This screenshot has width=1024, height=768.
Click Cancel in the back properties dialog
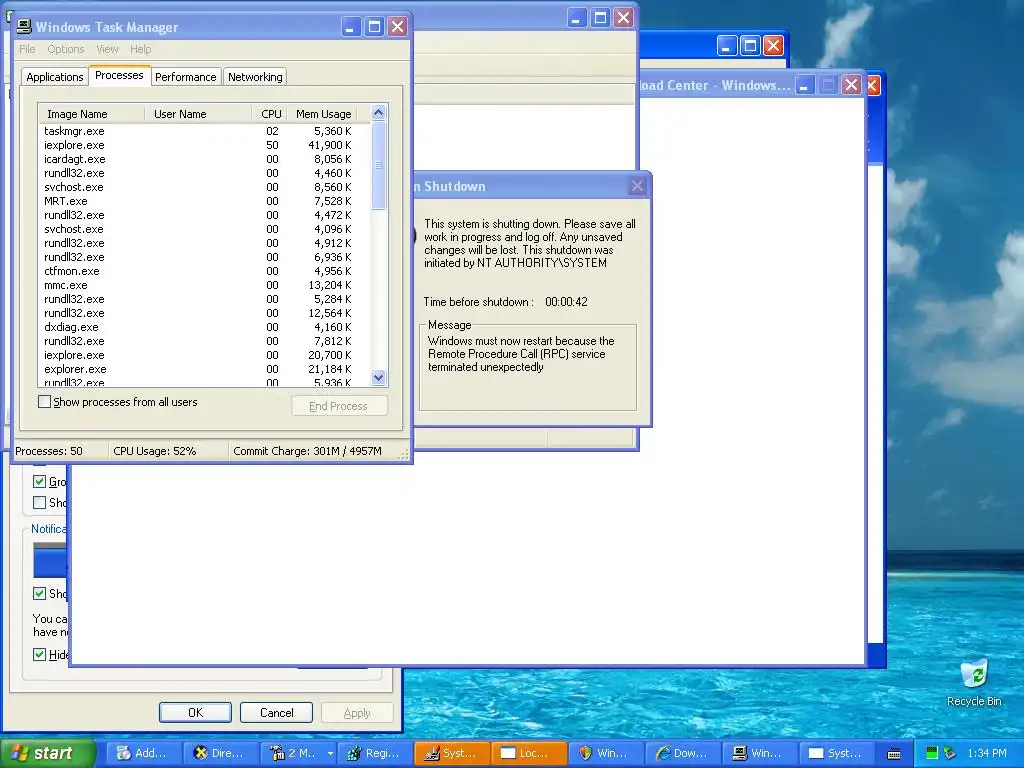276,712
